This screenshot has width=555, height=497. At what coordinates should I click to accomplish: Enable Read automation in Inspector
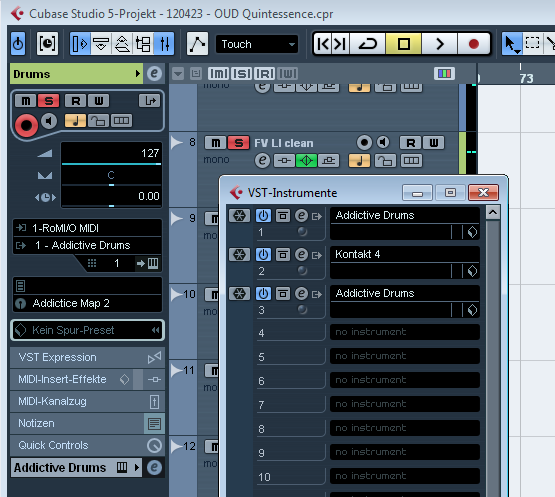pos(76,101)
